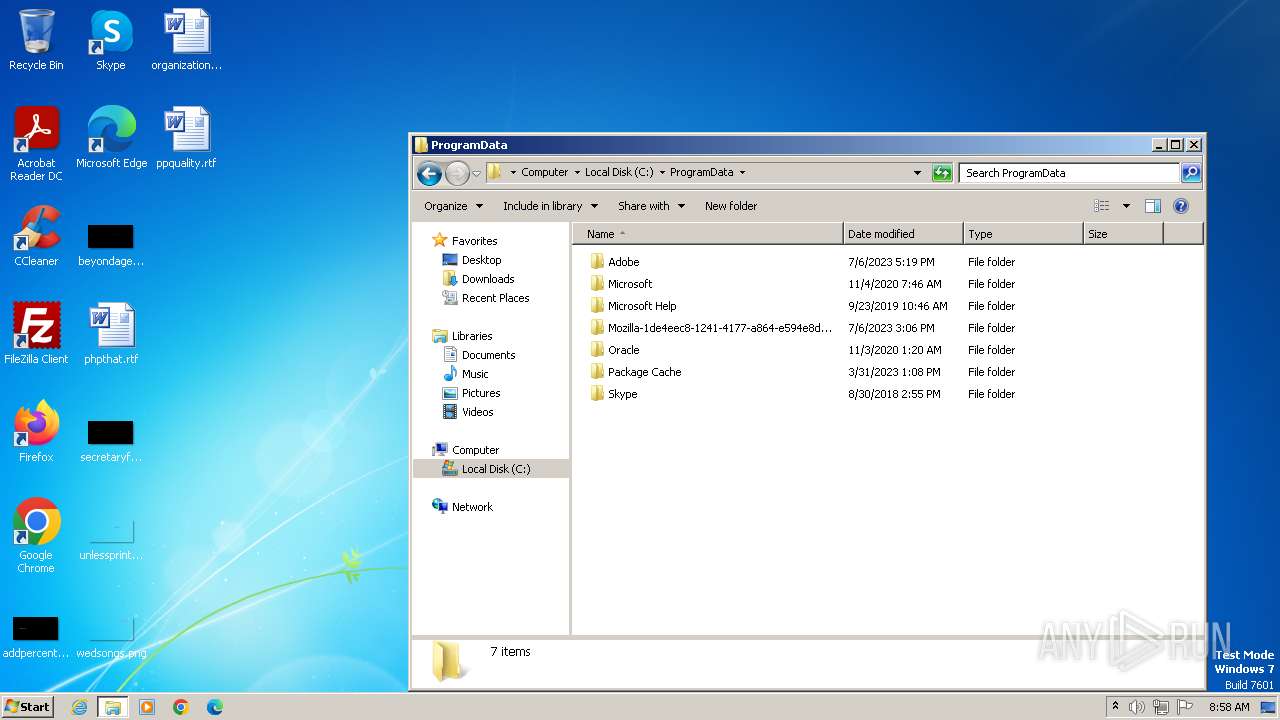Open the Organize menu
The height and width of the screenshot is (720, 1280).
(x=453, y=206)
